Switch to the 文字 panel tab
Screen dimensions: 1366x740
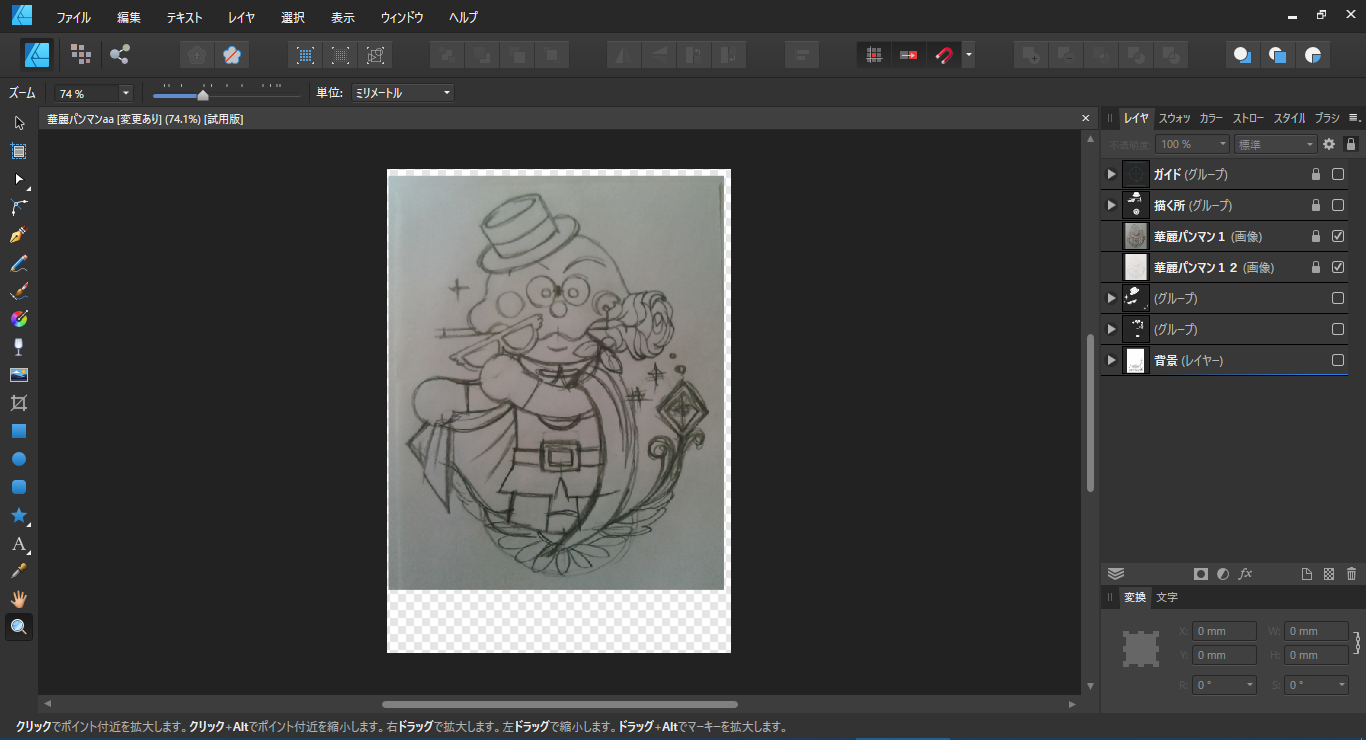pos(1167,597)
